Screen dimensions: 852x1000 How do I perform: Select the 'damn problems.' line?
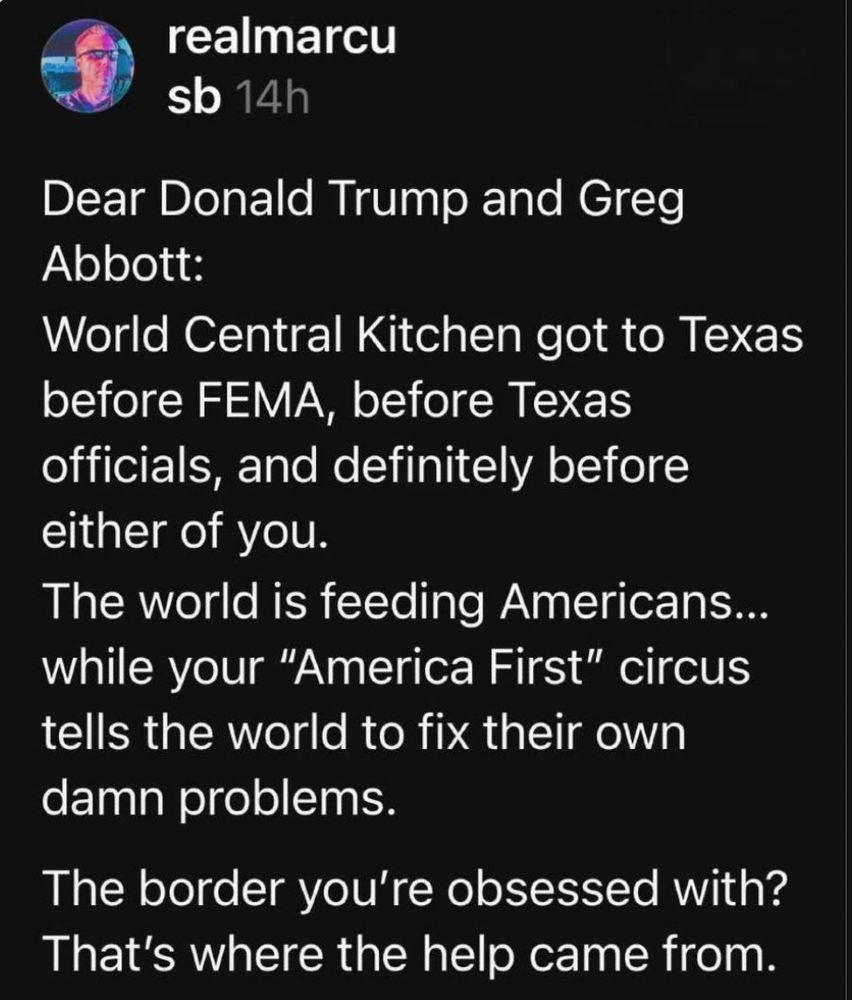click(x=219, y=800)
